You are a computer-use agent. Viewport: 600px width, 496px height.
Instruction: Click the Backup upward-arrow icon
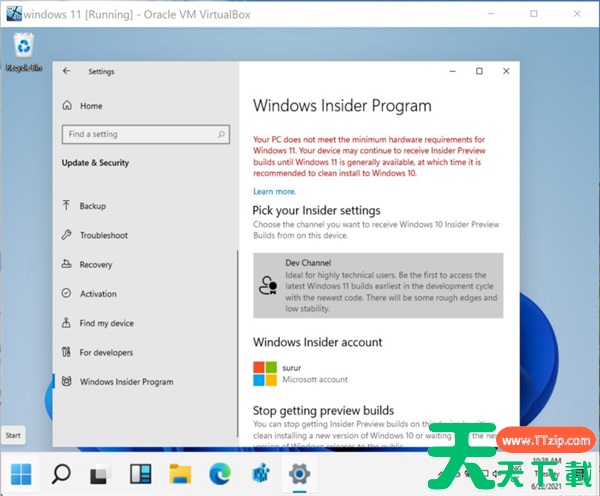coord(66,206)
